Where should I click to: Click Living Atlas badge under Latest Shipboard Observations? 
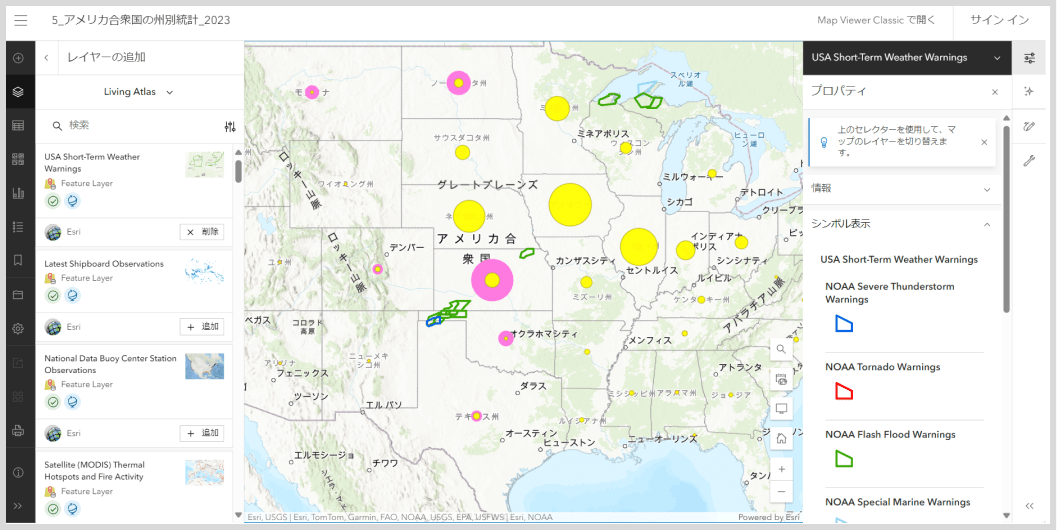coord(73,295)
